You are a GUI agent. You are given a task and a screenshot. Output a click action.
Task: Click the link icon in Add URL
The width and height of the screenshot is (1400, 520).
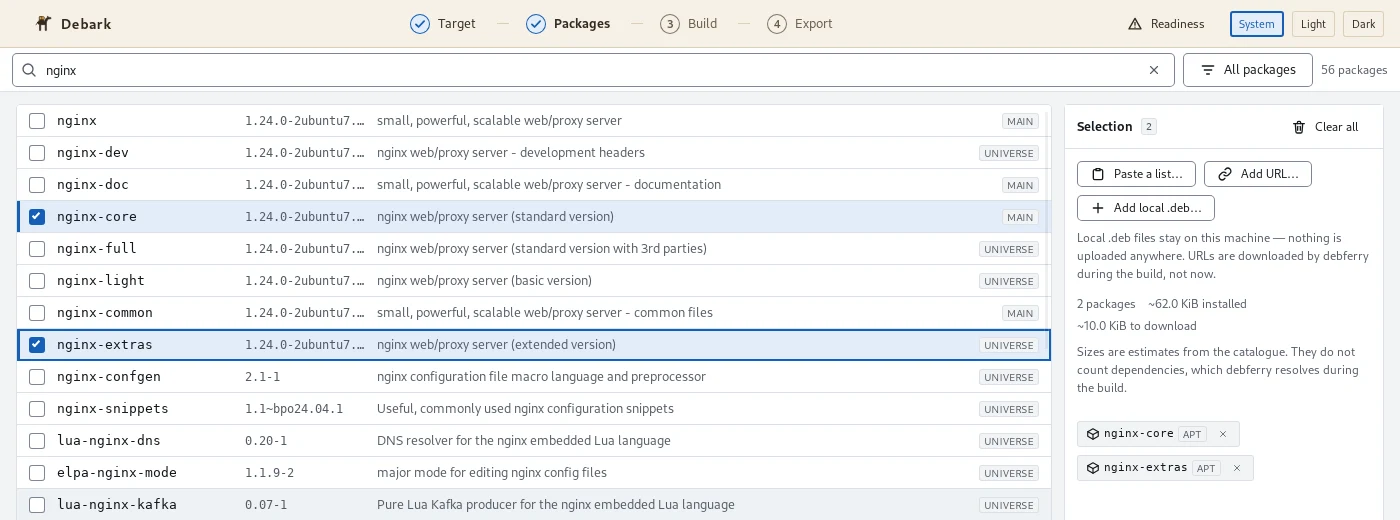[x=1225, y=174]
